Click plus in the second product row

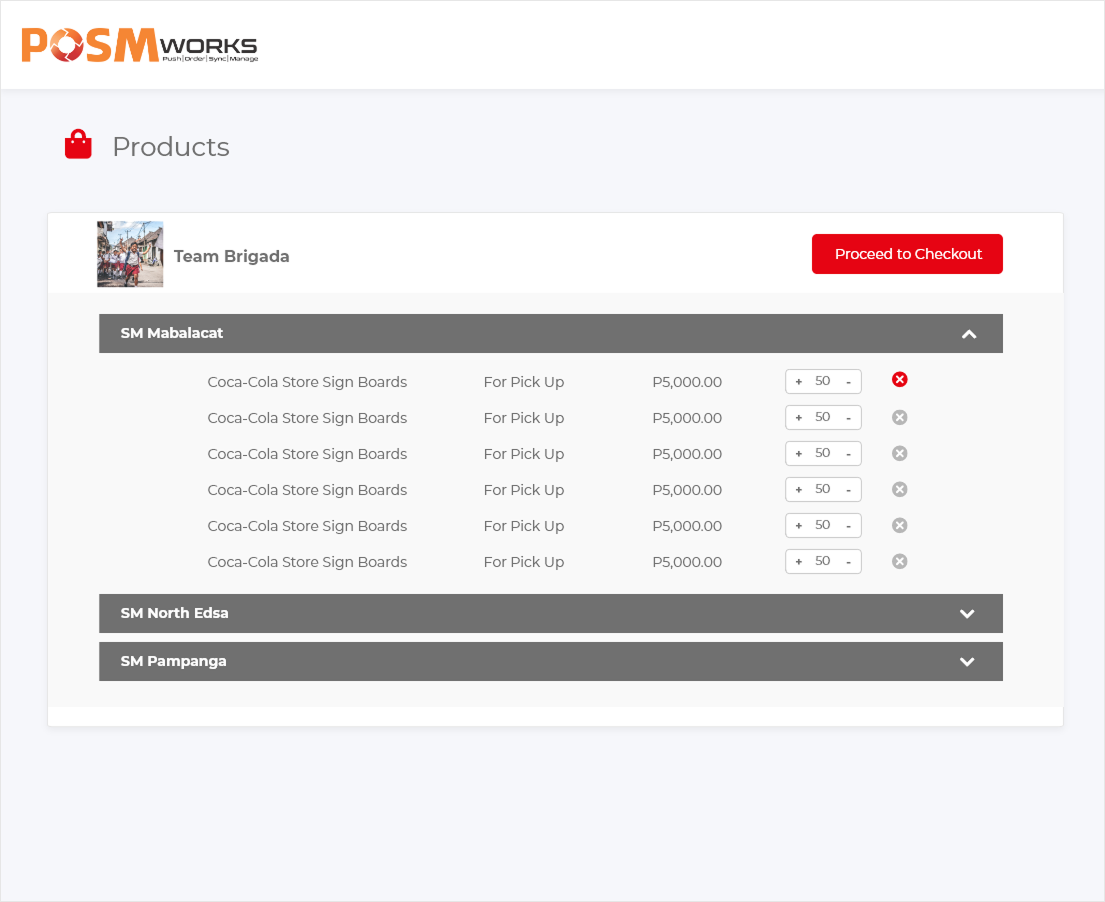click(x=798, y=418)
